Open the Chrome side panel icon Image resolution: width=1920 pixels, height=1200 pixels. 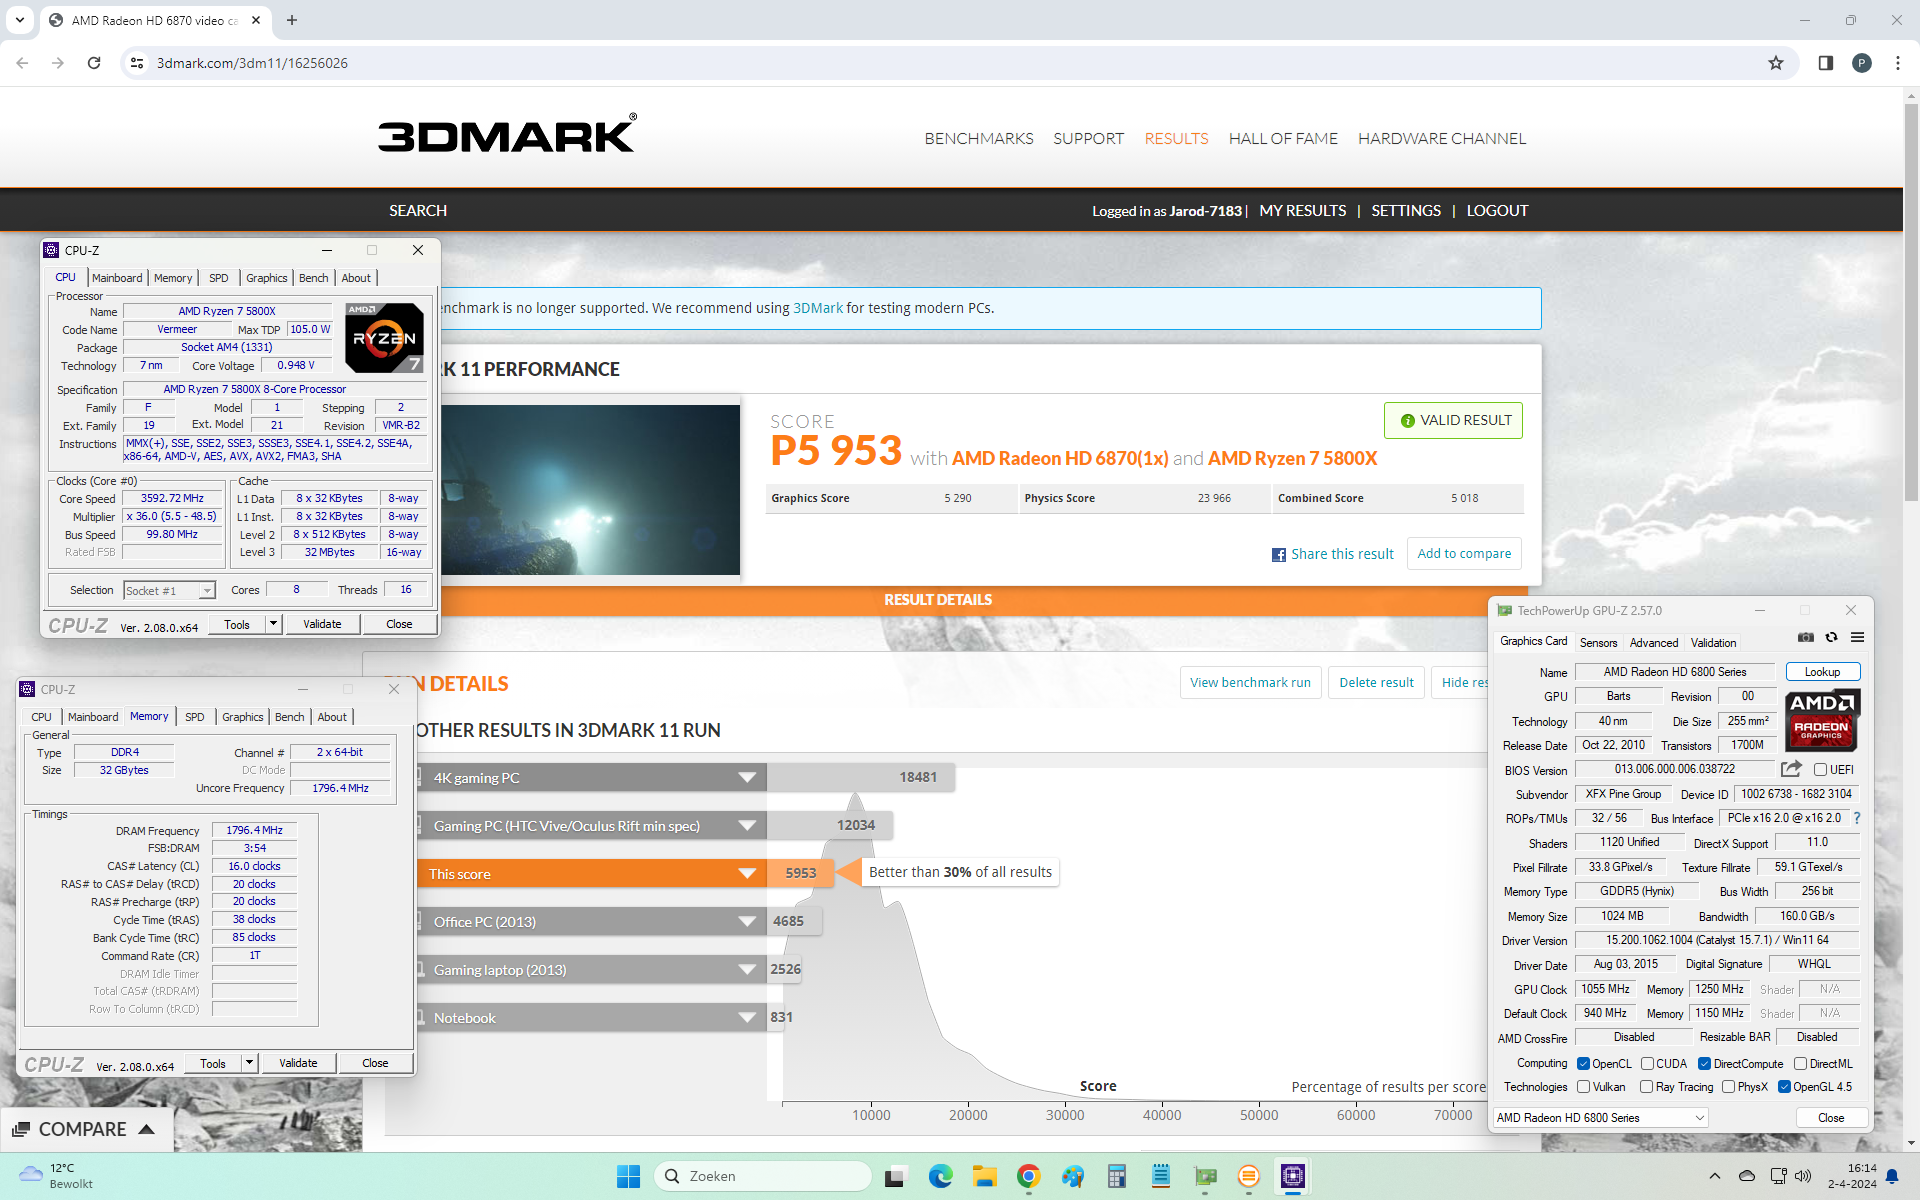coord(1825,63)
